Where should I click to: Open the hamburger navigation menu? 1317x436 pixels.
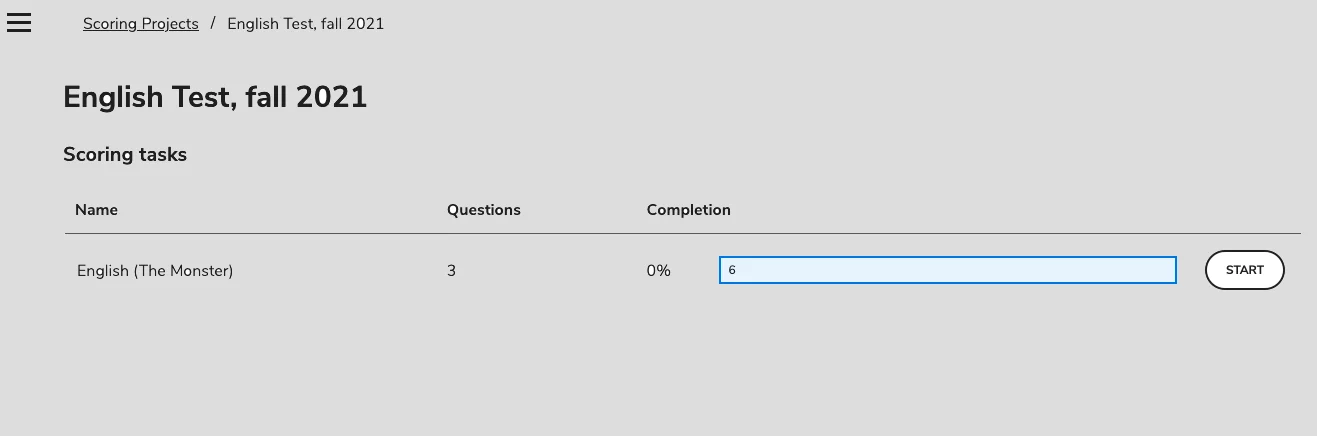click(19, 23)
